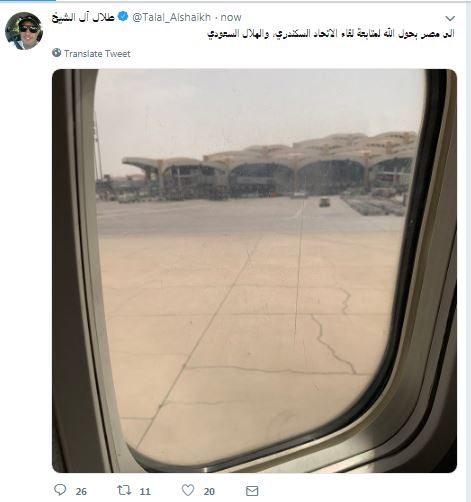This screenshot has height=502, width=471.
Task: Click the reply speech bubble icon
Action: pyautogui.click(x=60, y=490)
